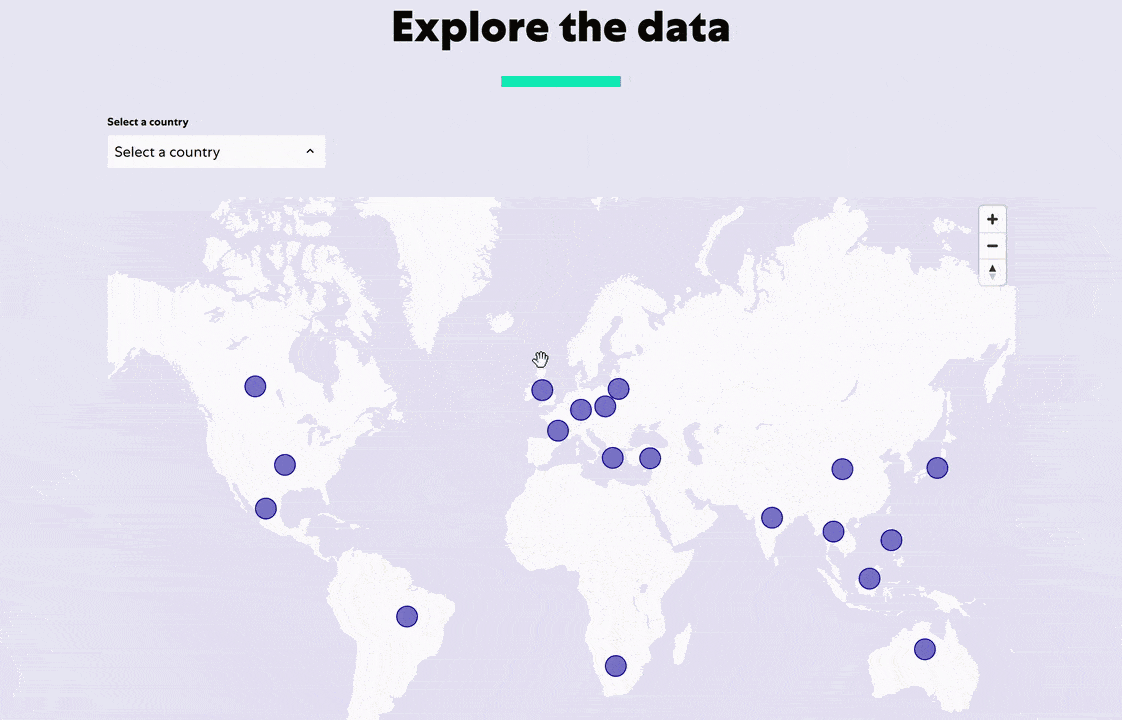Click the South Africa data point

click(615, 665)
